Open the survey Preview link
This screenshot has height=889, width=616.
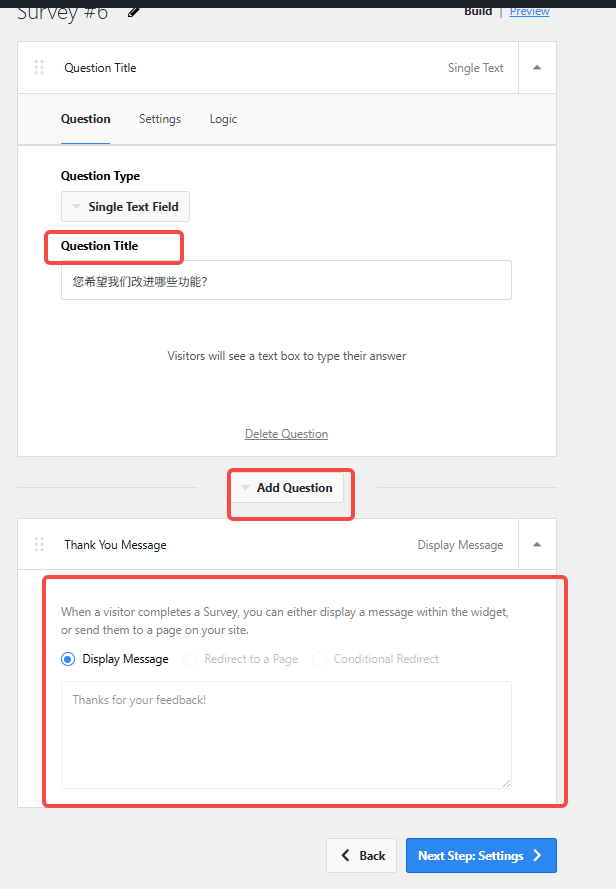[529, 11]
